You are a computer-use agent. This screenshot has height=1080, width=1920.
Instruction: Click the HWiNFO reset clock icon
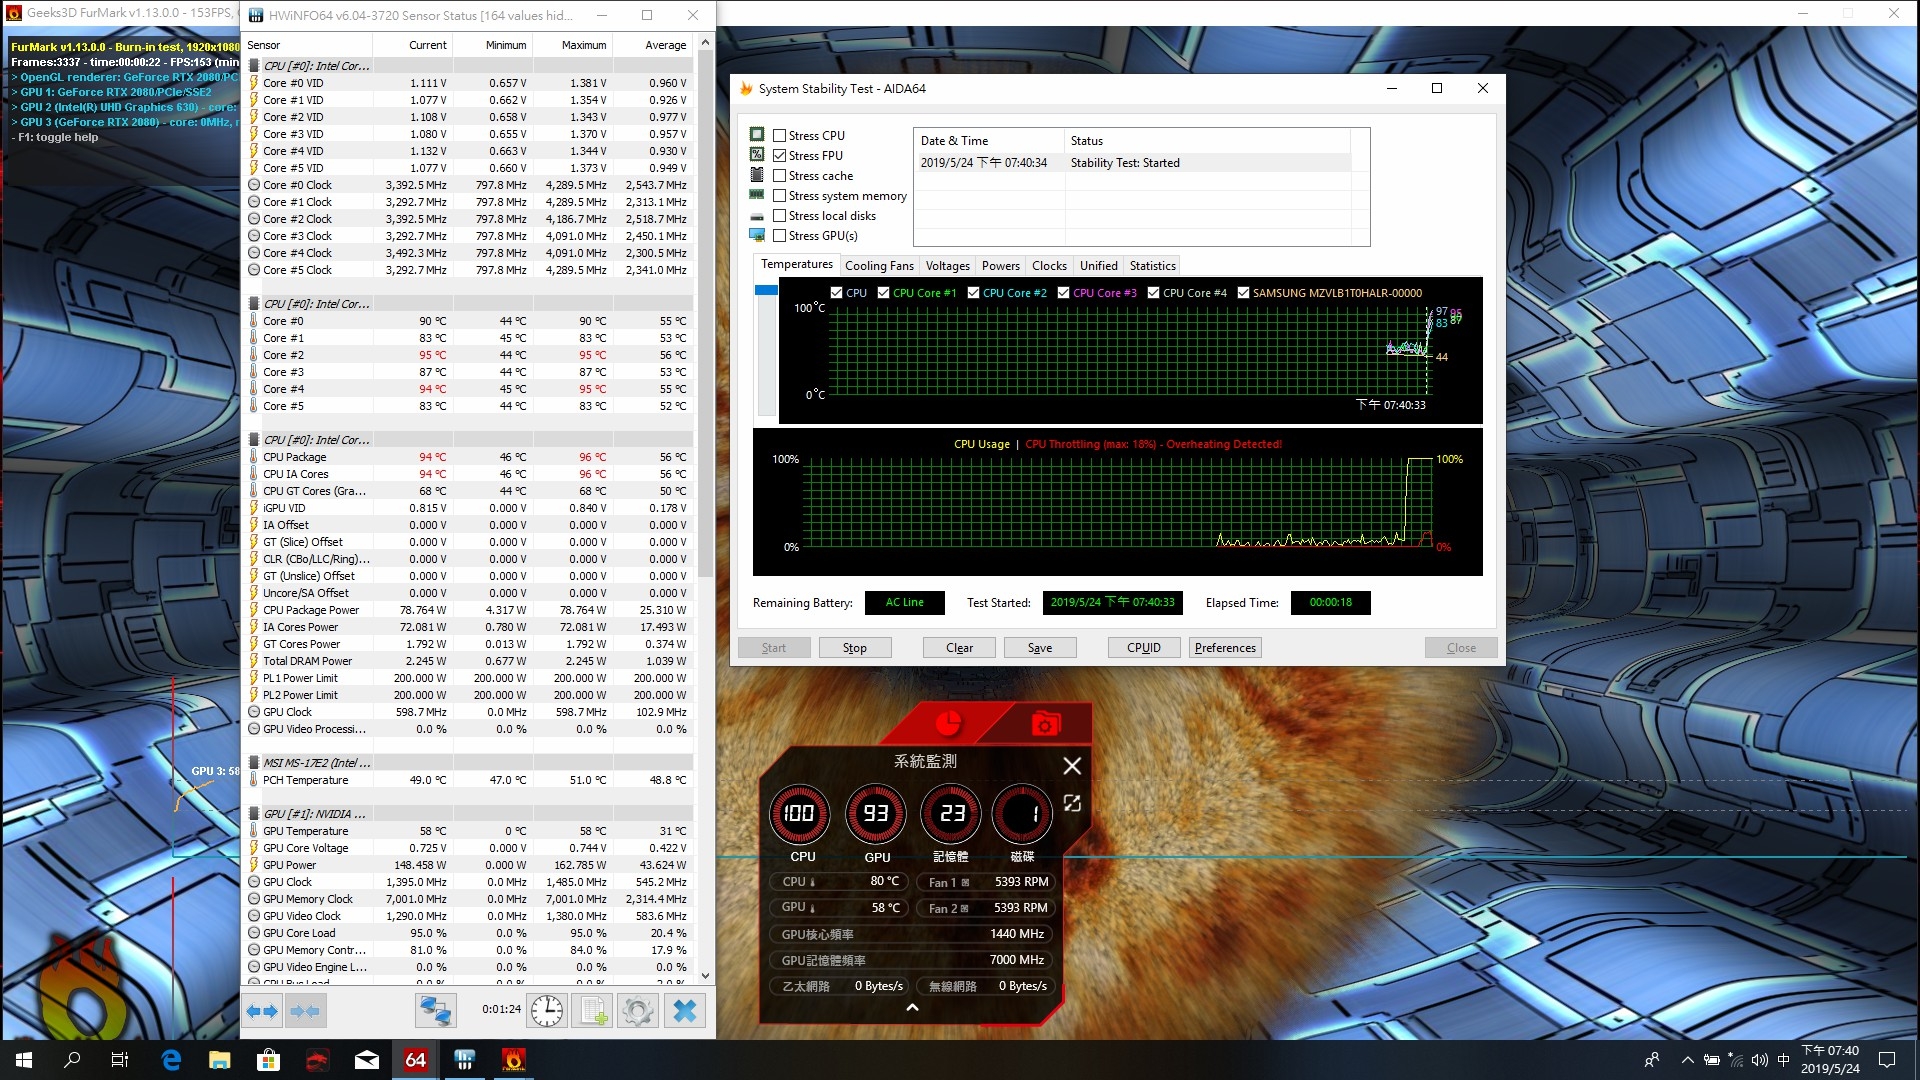pyautogui.click(x=547, y=1011)
